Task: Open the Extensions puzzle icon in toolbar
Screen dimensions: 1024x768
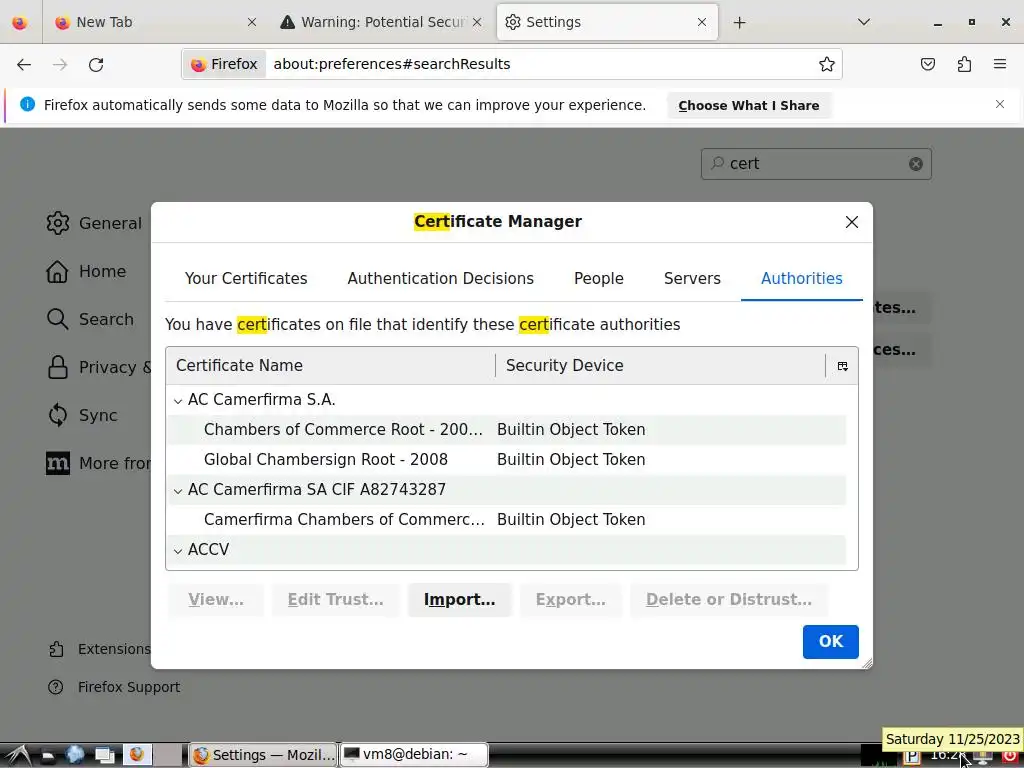Action: (964, 64)
